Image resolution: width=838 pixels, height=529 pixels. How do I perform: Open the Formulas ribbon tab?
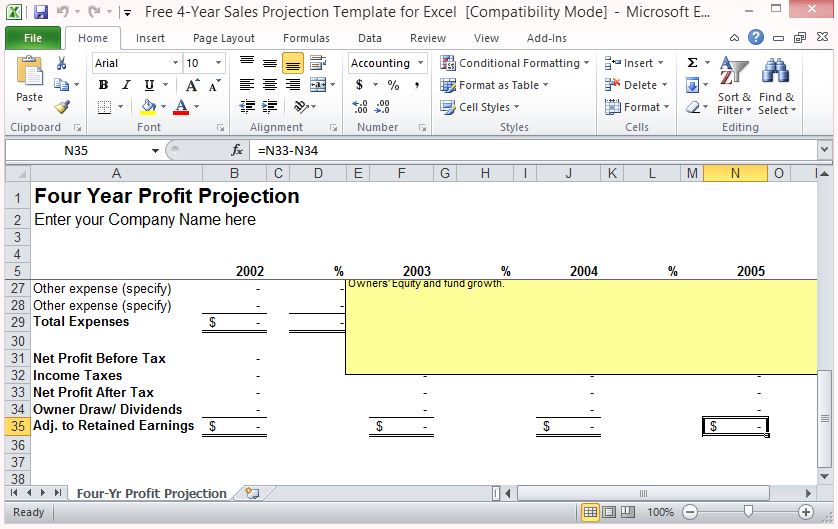(x=306, y=38)
